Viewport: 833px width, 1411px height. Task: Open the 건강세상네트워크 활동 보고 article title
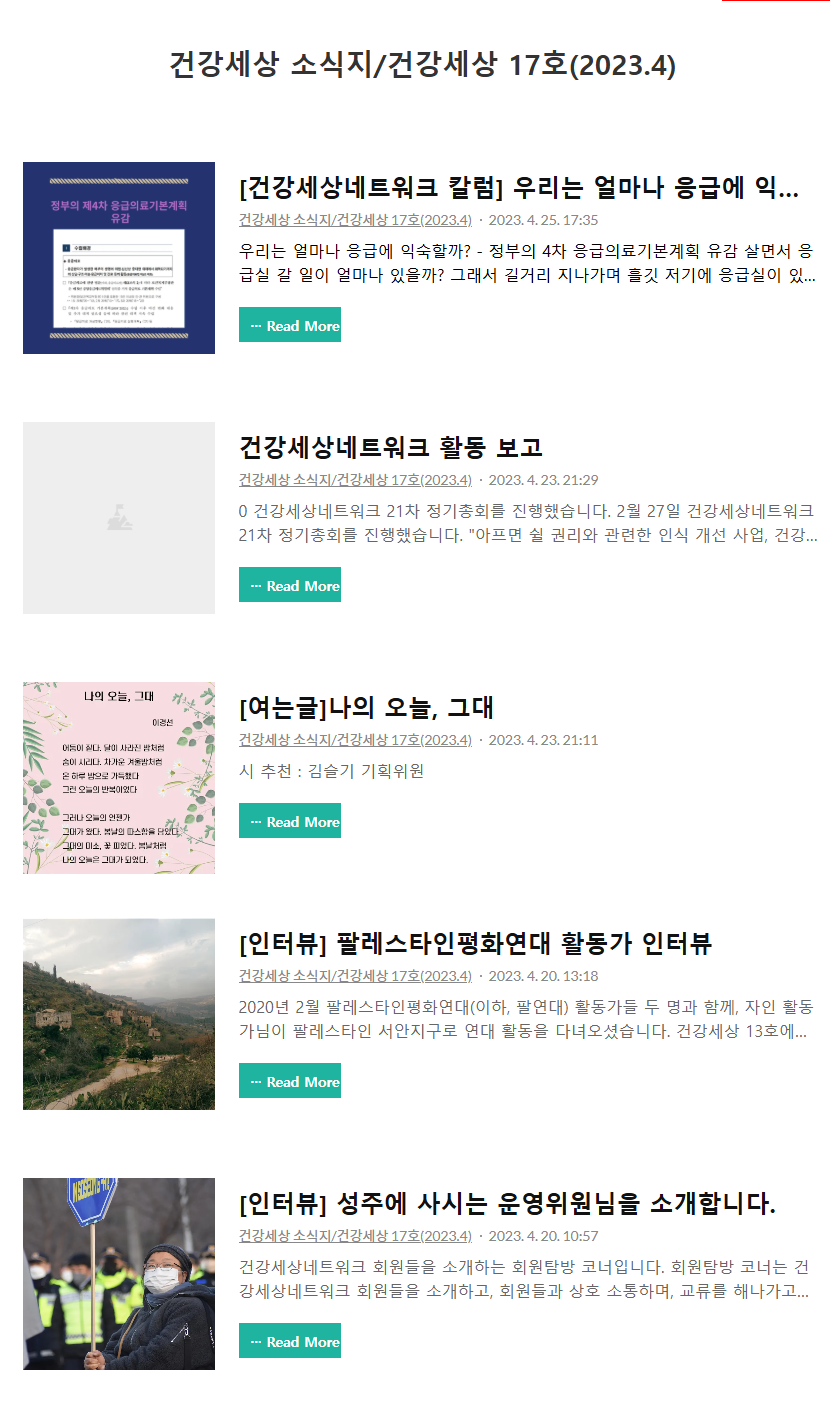(391, 447)
